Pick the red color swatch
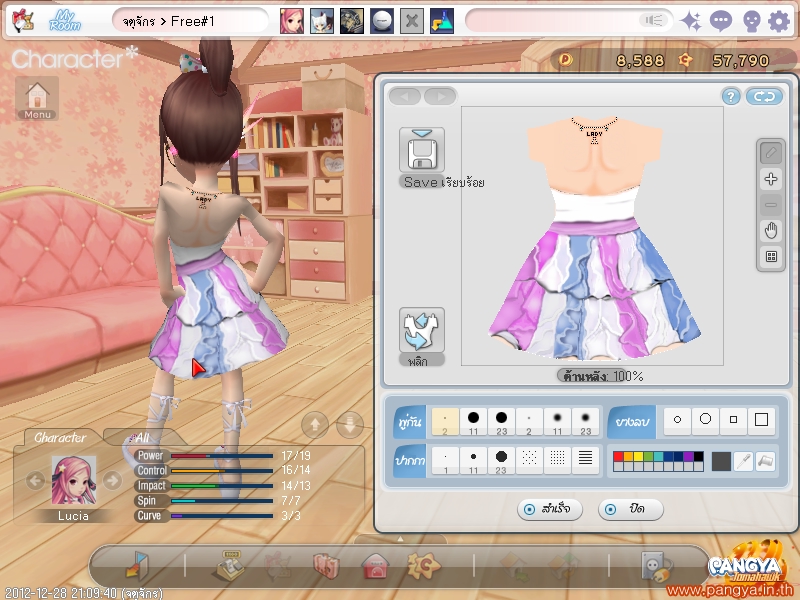Viewport: 800px width, 600px height. (x=618, y=456)
